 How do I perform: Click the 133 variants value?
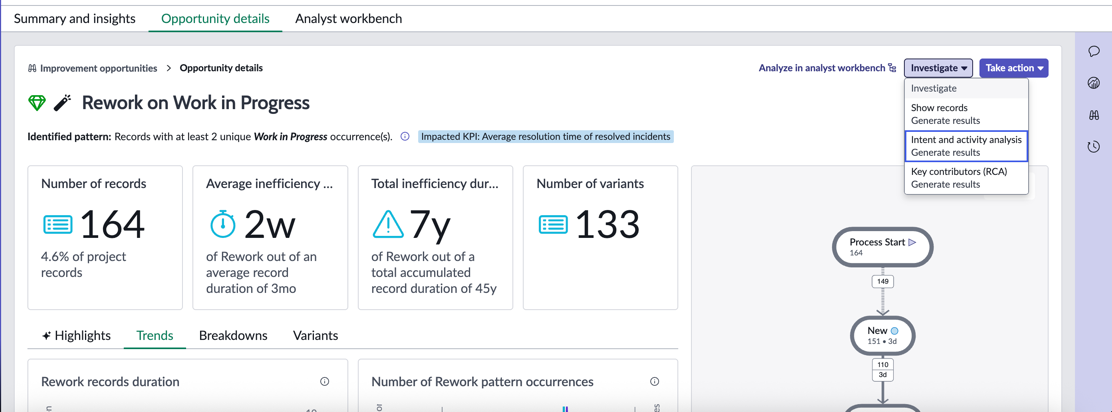608,225
